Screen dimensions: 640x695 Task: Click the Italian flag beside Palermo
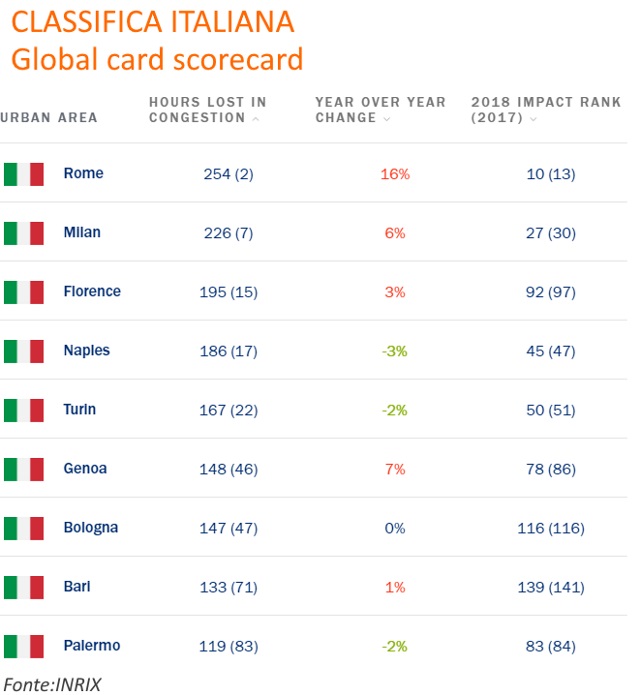click(23, 646)
